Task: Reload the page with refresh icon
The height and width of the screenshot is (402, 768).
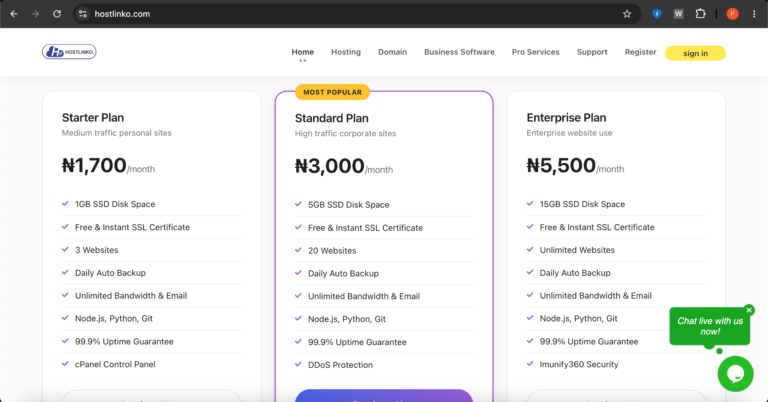Action: coord(57,14)
